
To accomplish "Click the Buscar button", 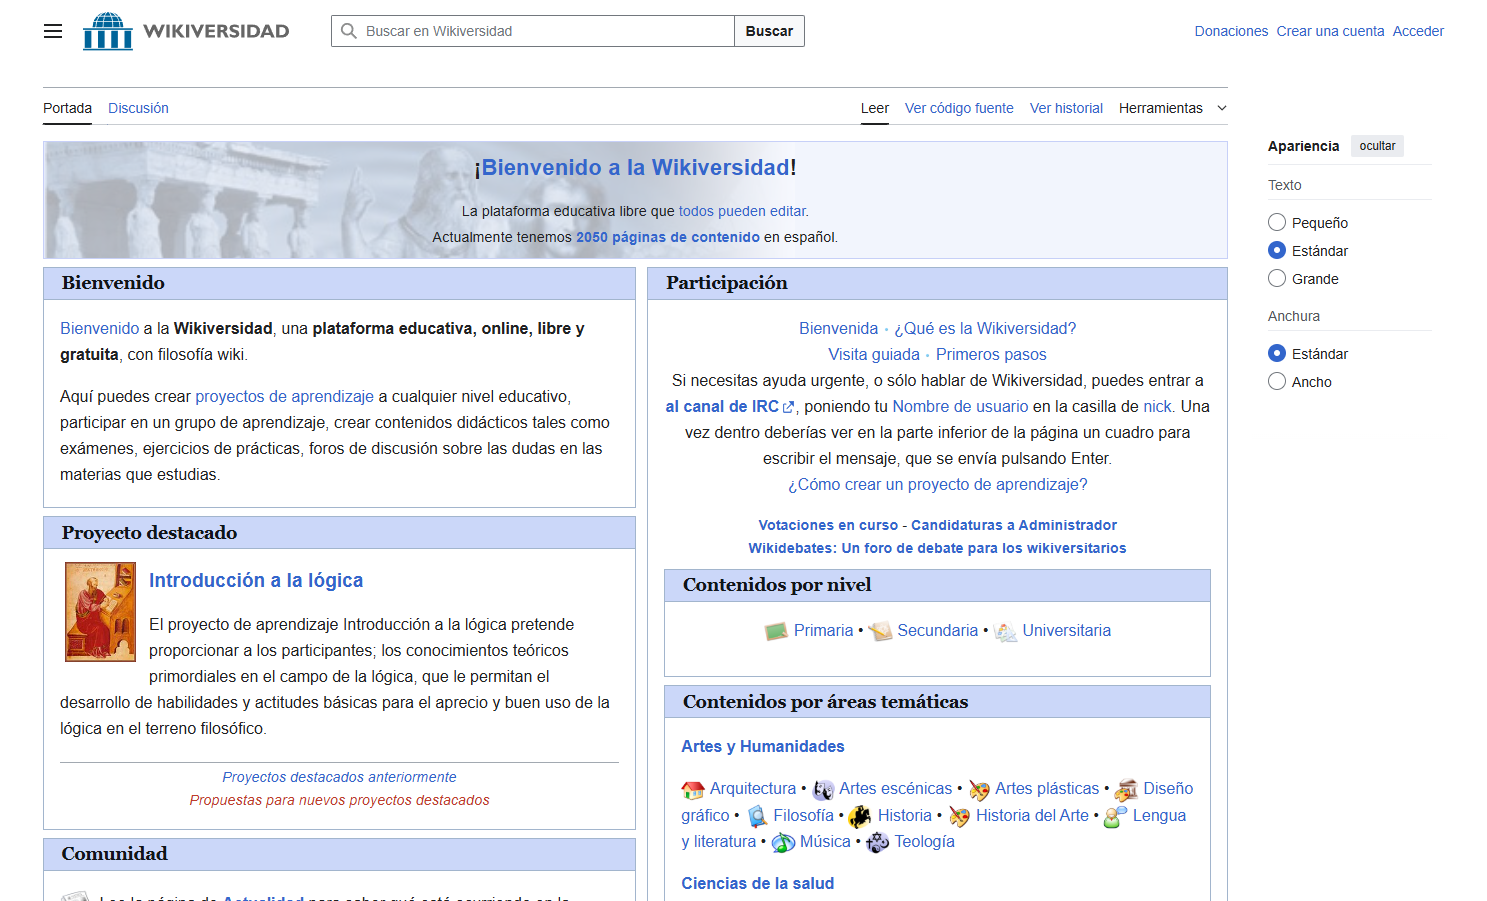I will 769,31.
